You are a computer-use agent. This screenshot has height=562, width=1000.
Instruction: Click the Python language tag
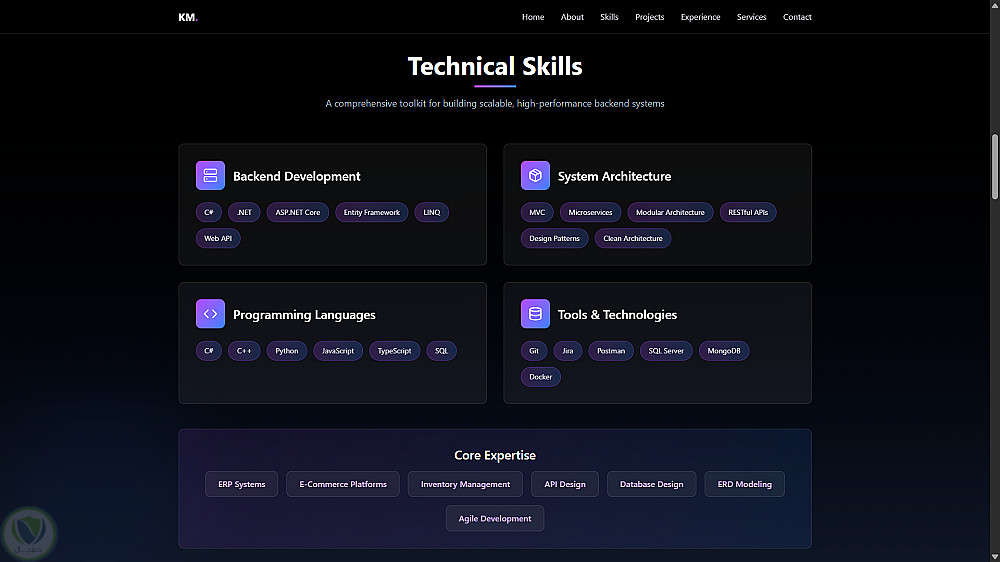coord(286,351)
